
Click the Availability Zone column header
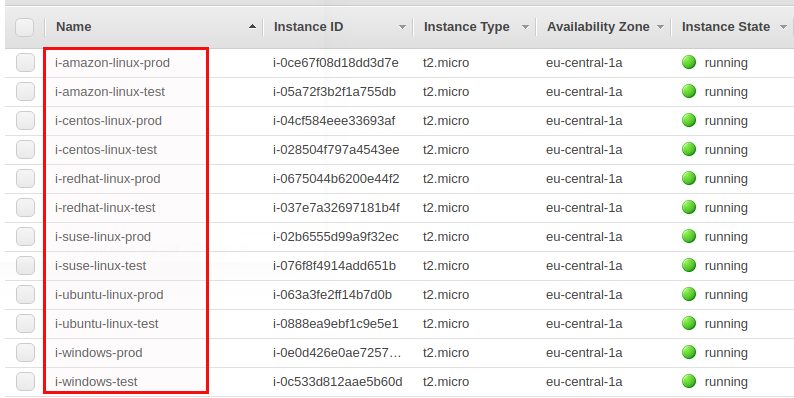click(598, 27)
